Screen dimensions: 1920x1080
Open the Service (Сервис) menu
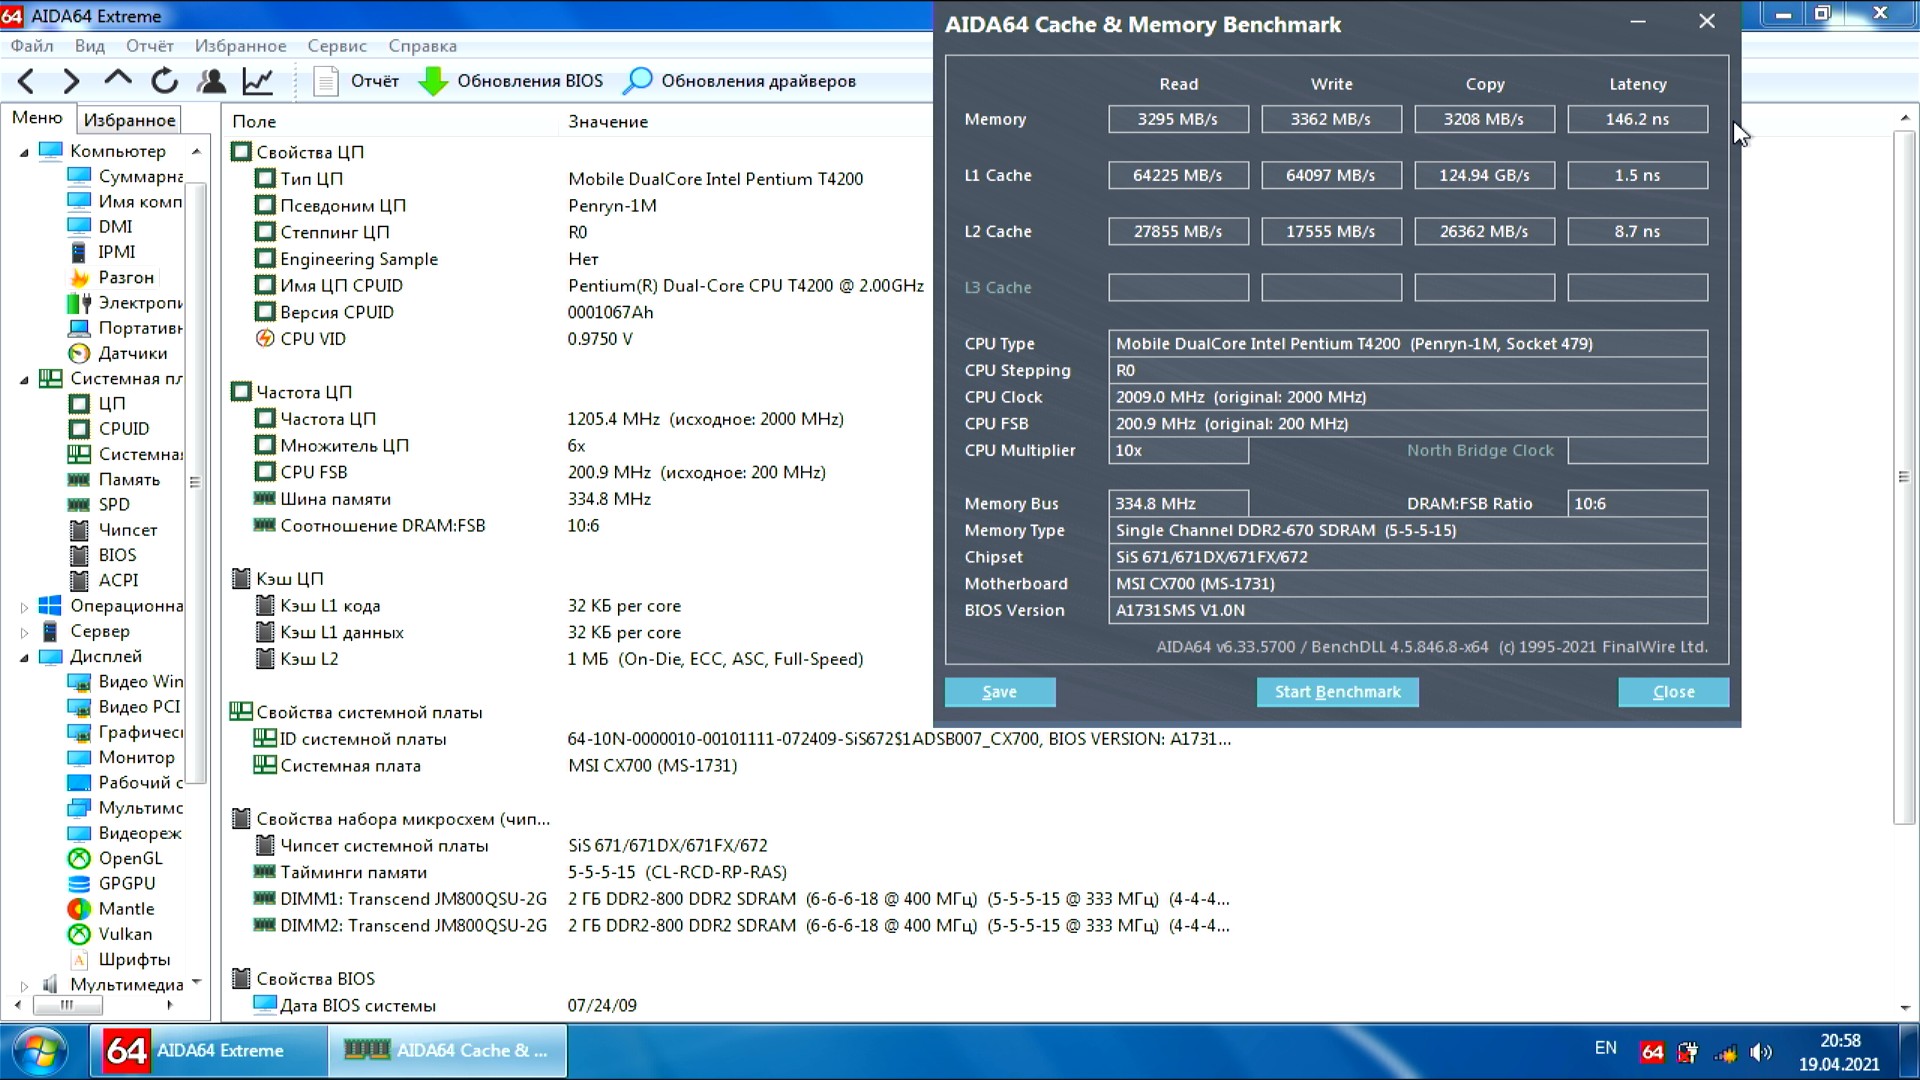point(336,46)
